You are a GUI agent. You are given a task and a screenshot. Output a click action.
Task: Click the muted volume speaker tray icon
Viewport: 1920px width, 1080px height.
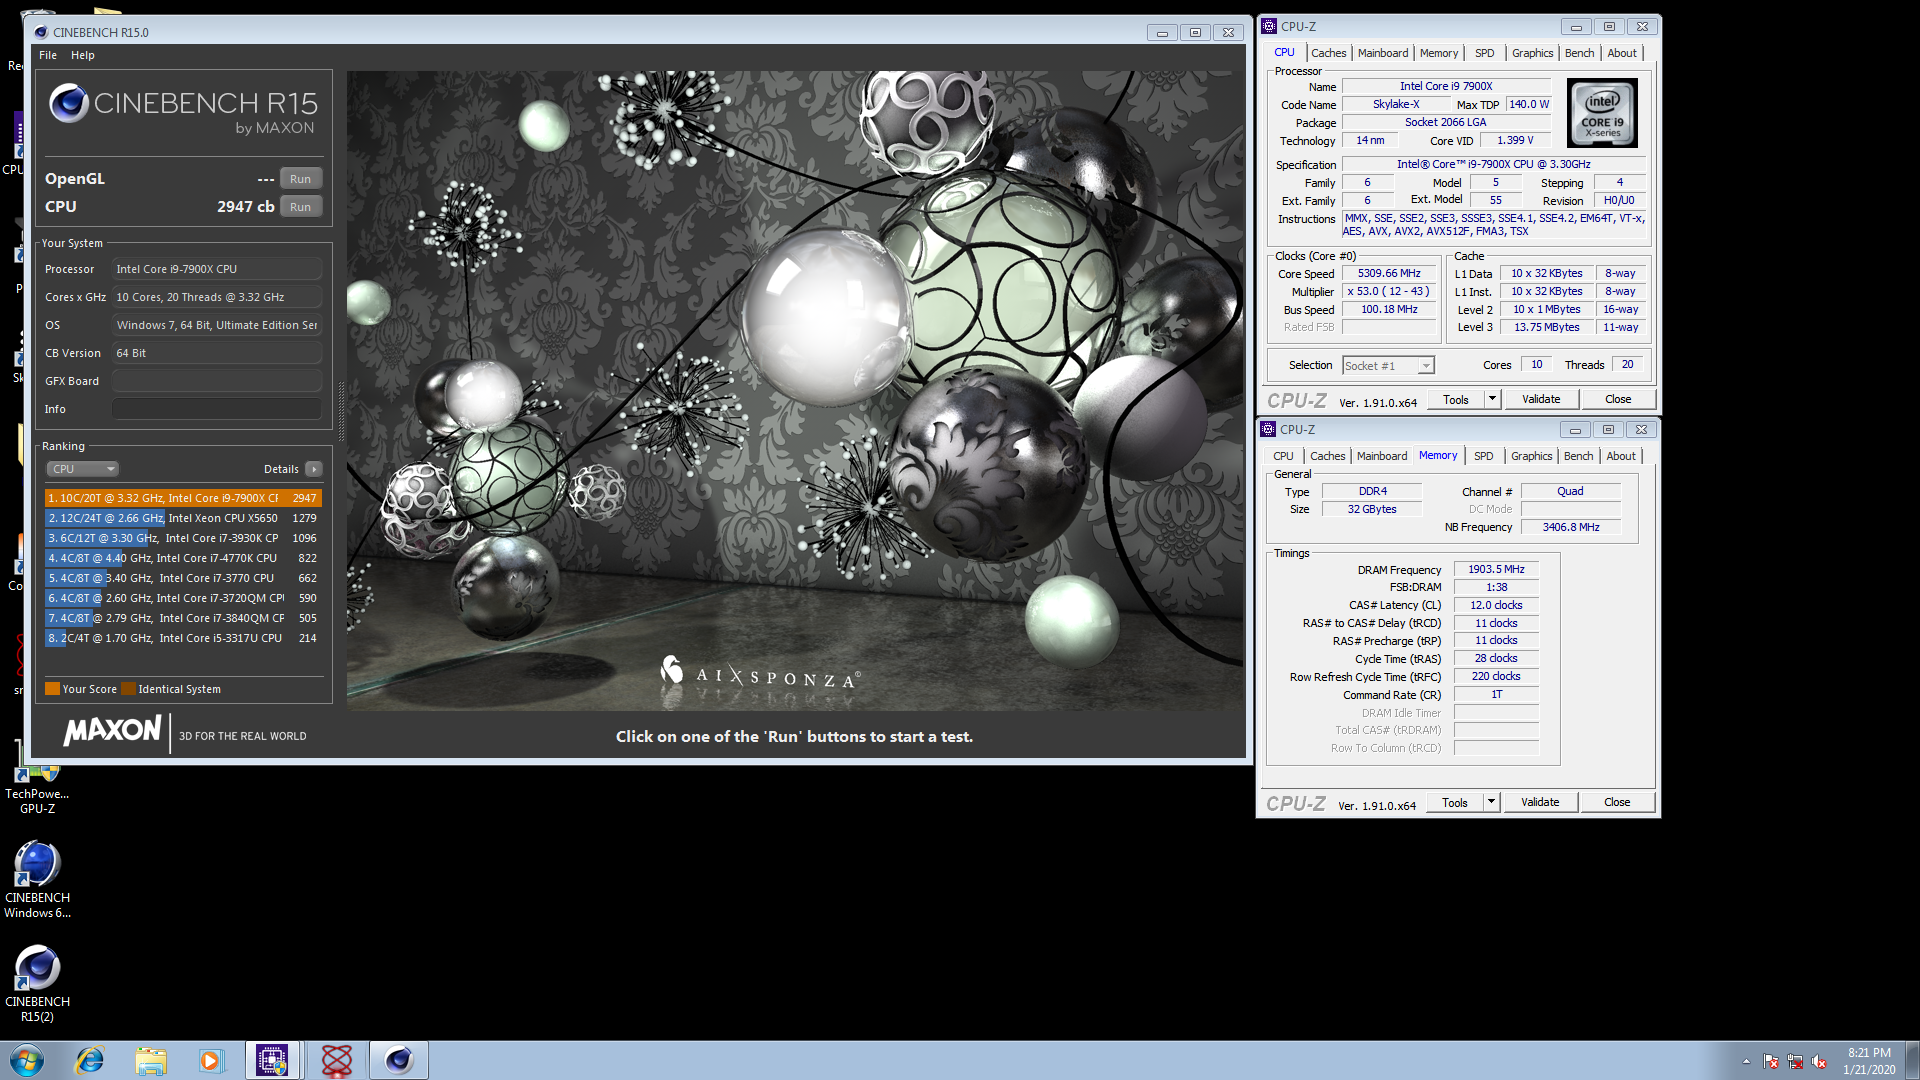click(1819, 1062)
